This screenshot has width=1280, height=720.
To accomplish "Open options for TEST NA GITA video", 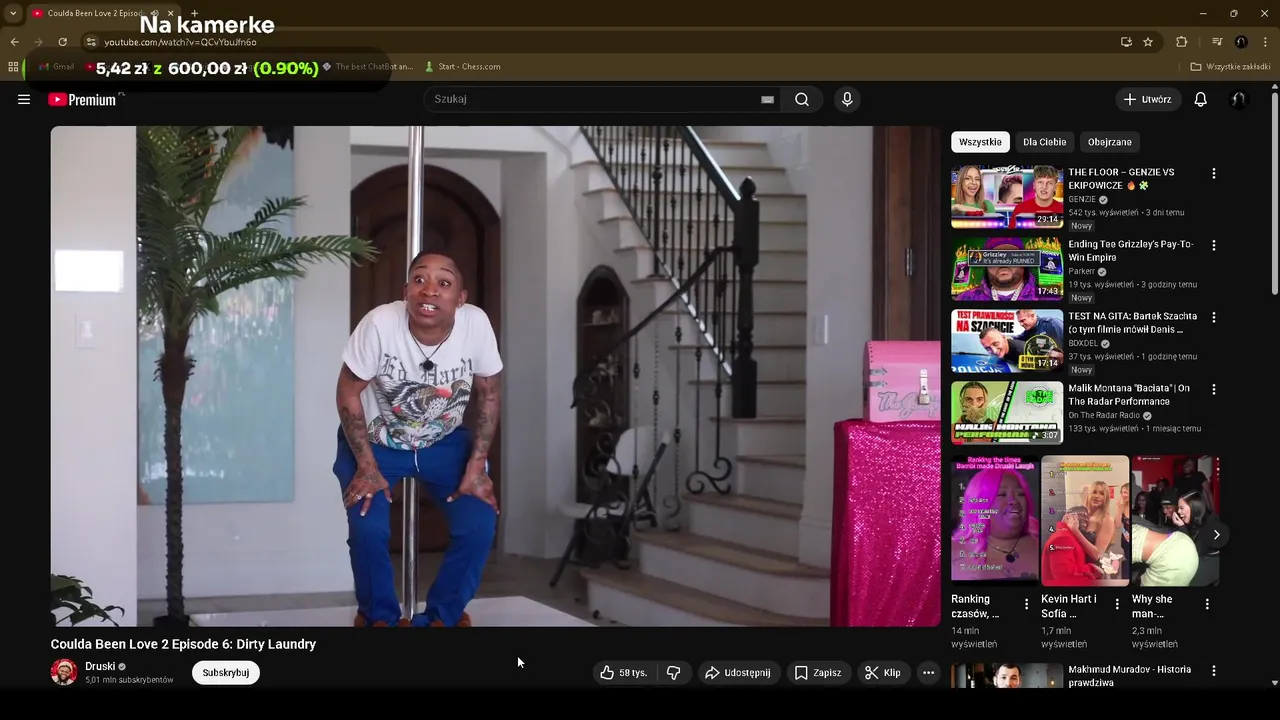I will (1214, 317).
